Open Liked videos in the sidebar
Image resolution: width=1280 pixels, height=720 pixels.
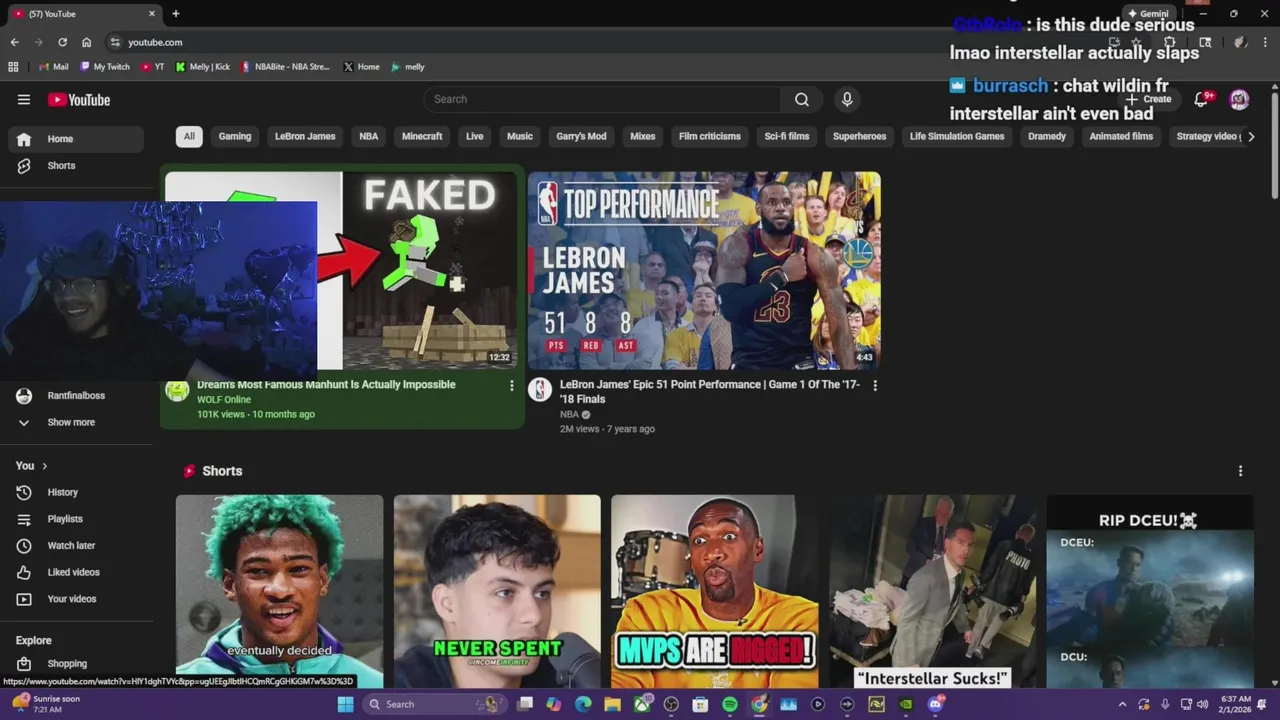[x=76, y=572]
